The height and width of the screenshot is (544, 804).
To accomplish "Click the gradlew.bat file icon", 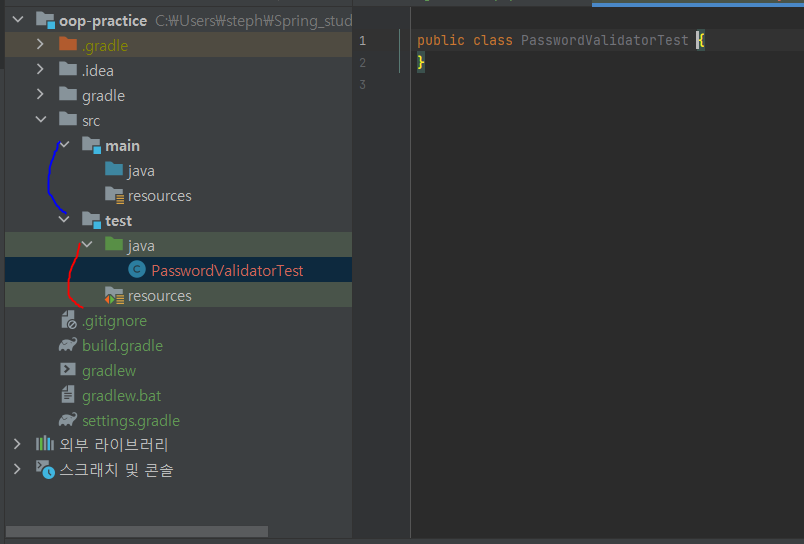I will tap(68, 394).
